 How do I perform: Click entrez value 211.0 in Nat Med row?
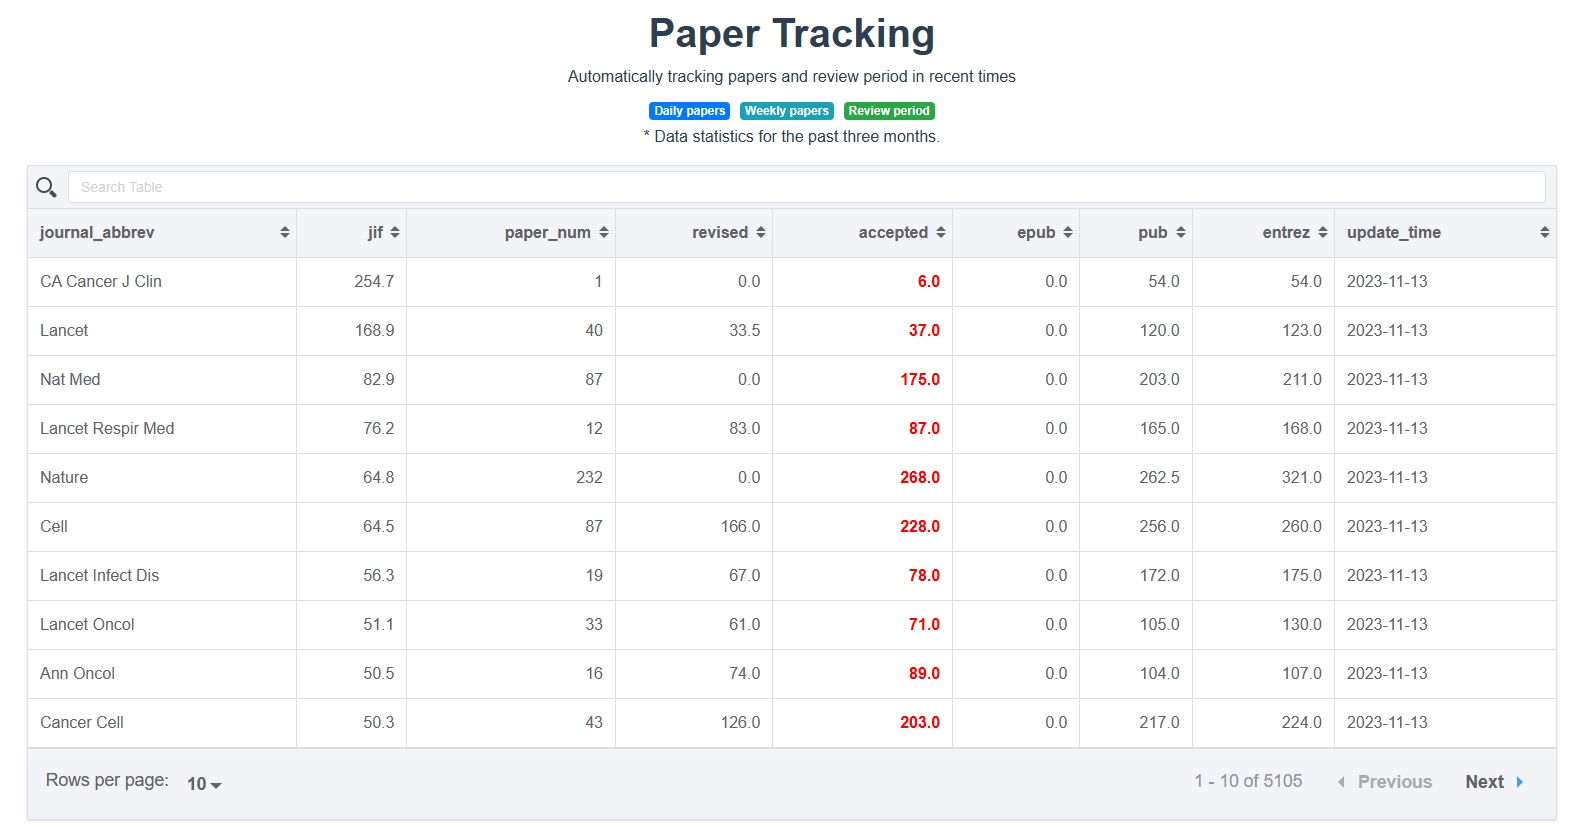pyautogui.click(x=1302, y=380)
